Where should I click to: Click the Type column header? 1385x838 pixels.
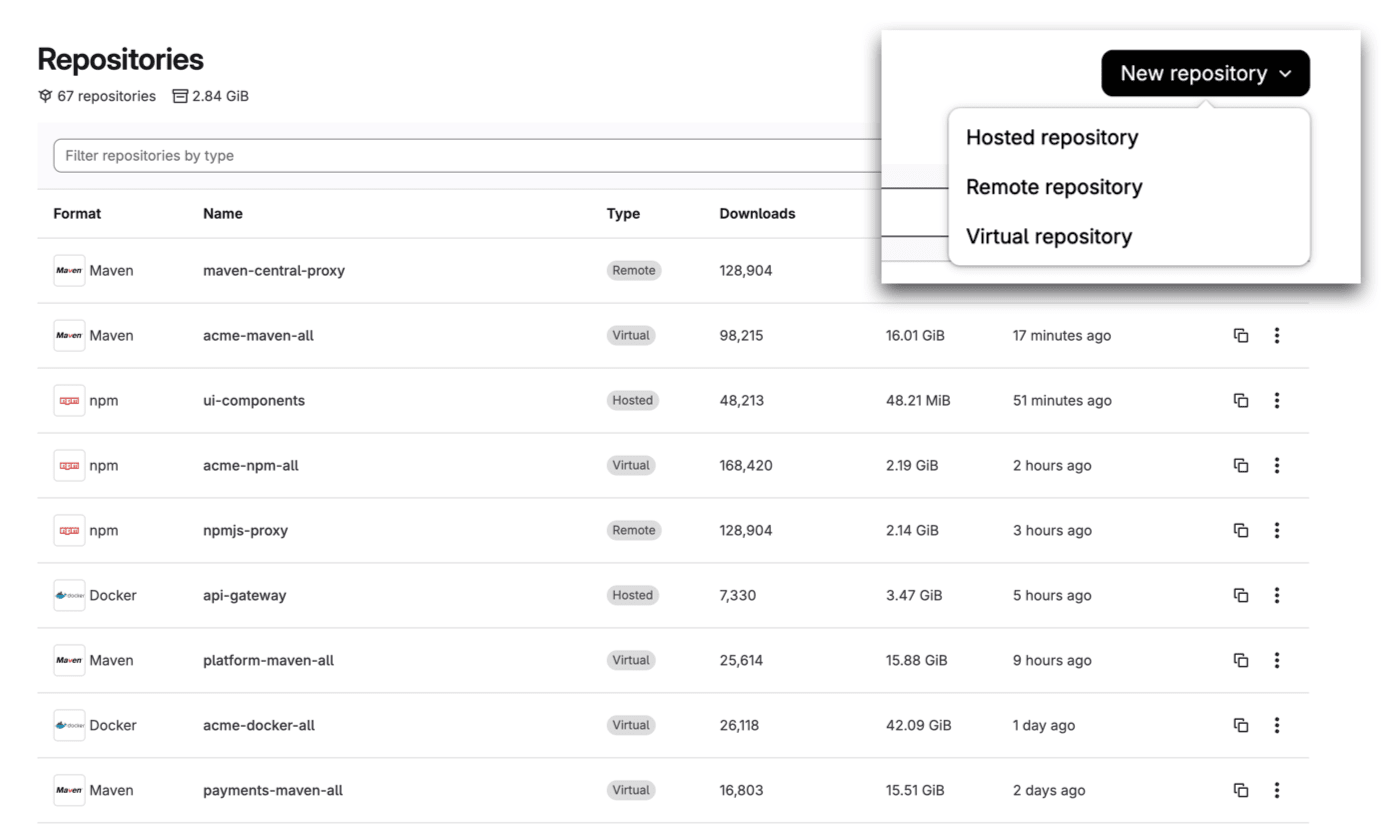coord(623,214)
